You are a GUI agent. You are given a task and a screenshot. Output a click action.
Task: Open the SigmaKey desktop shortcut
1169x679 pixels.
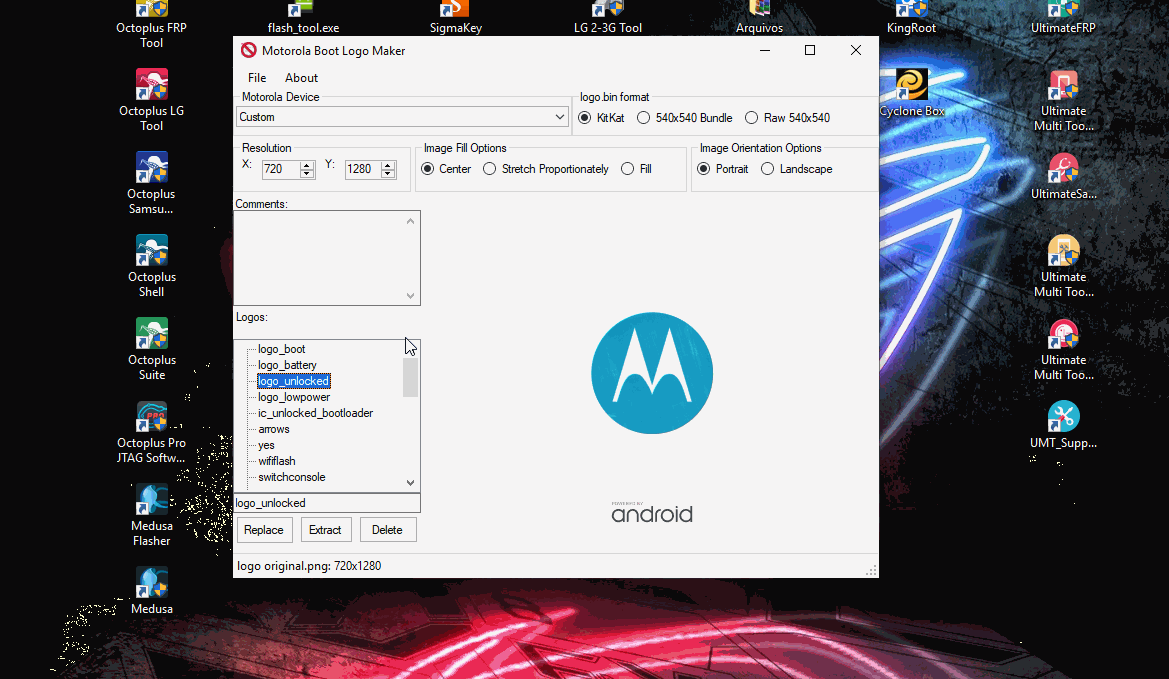click(x=456, y=18)
